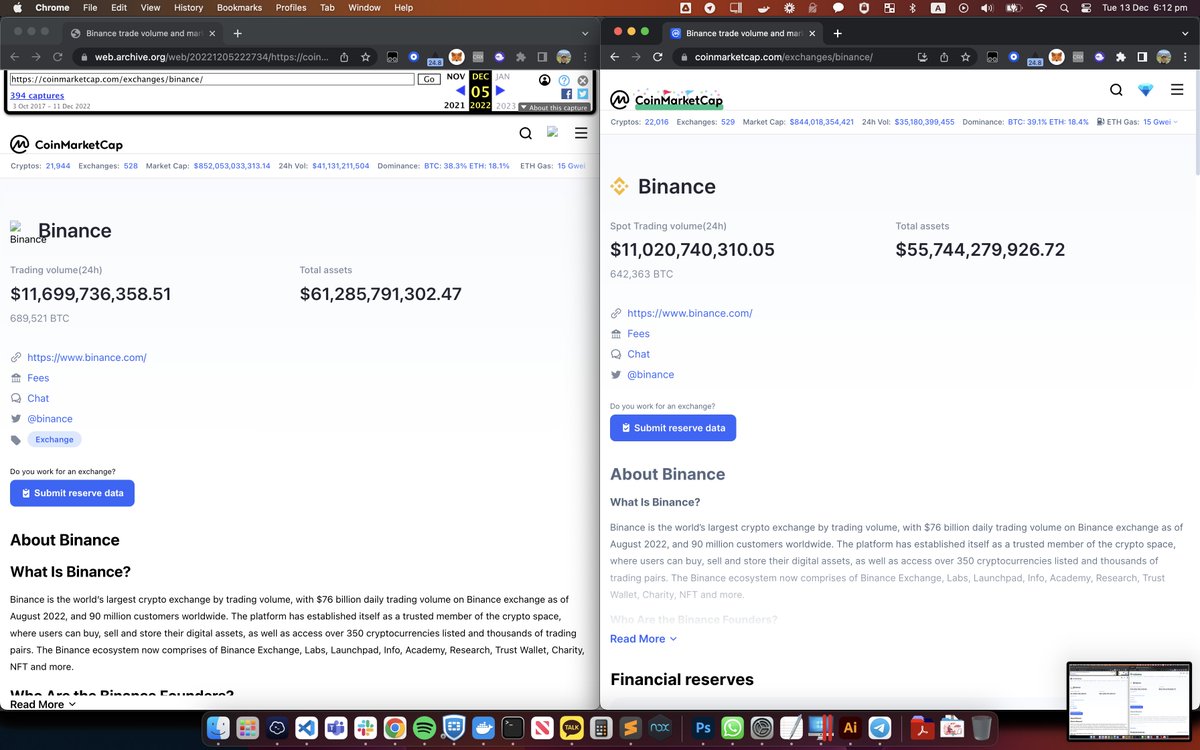Click floating screenshot preview thumbnail
The image size is (1200, 750).
click(x=1130, y=701)
